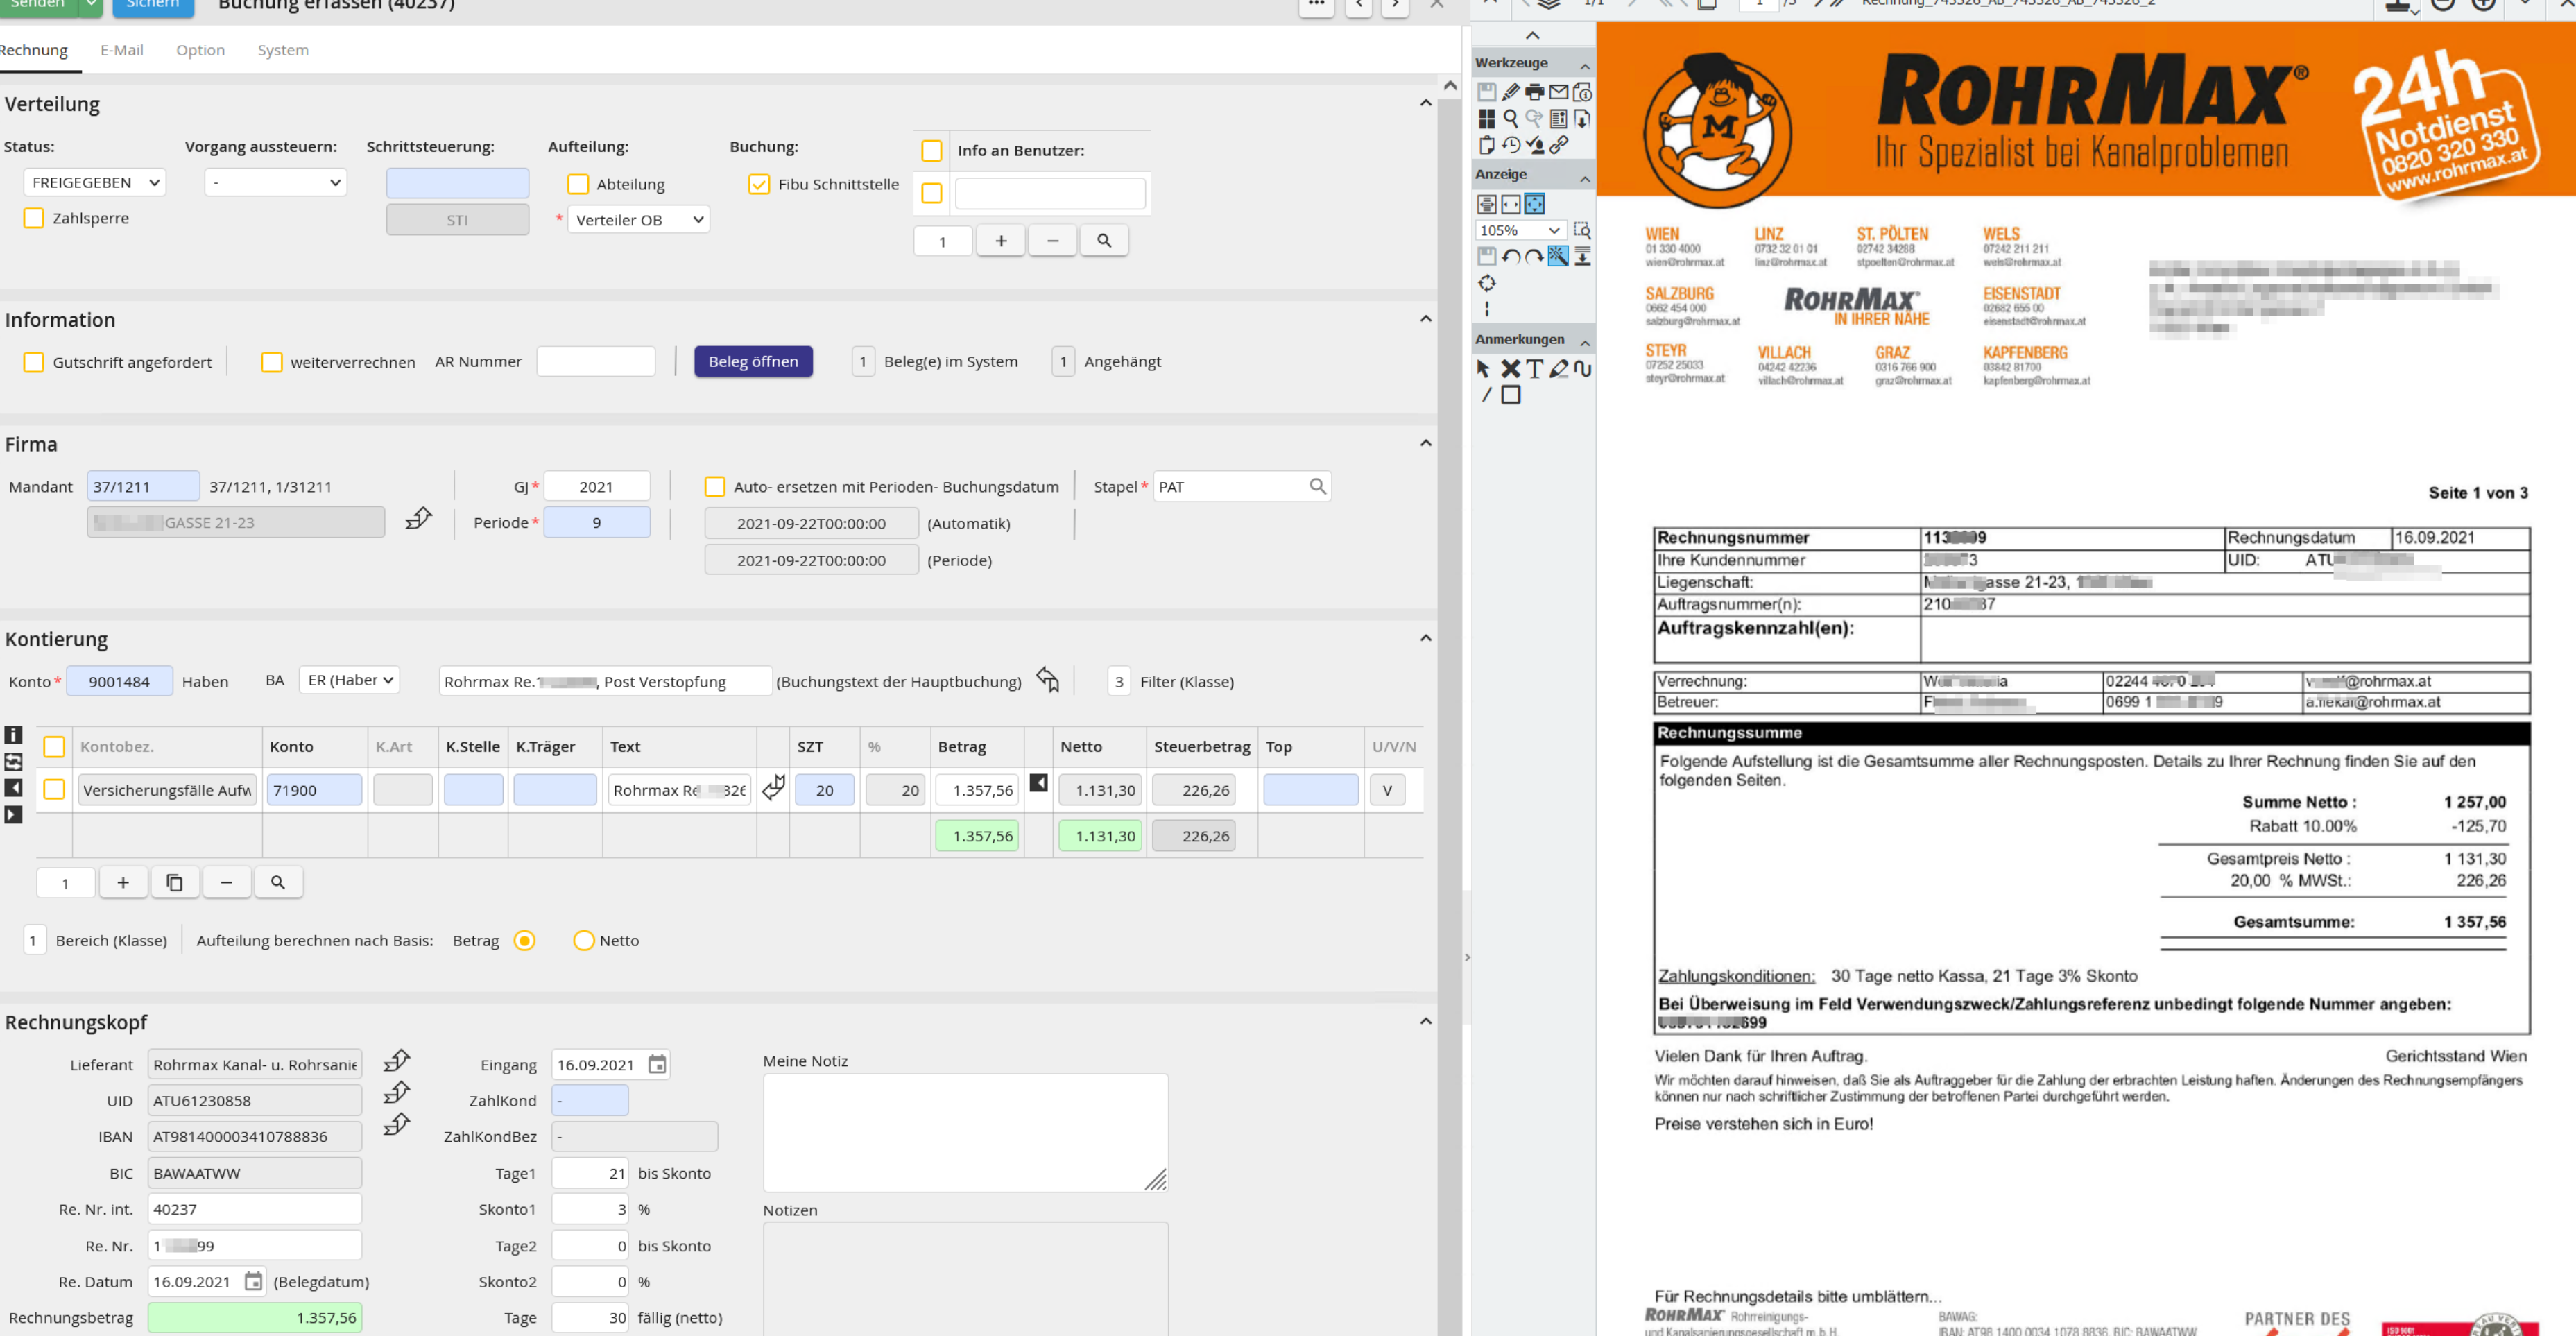
Task: Select the arrow pointer annotation tool
Action: click(x=1484, y=369)
